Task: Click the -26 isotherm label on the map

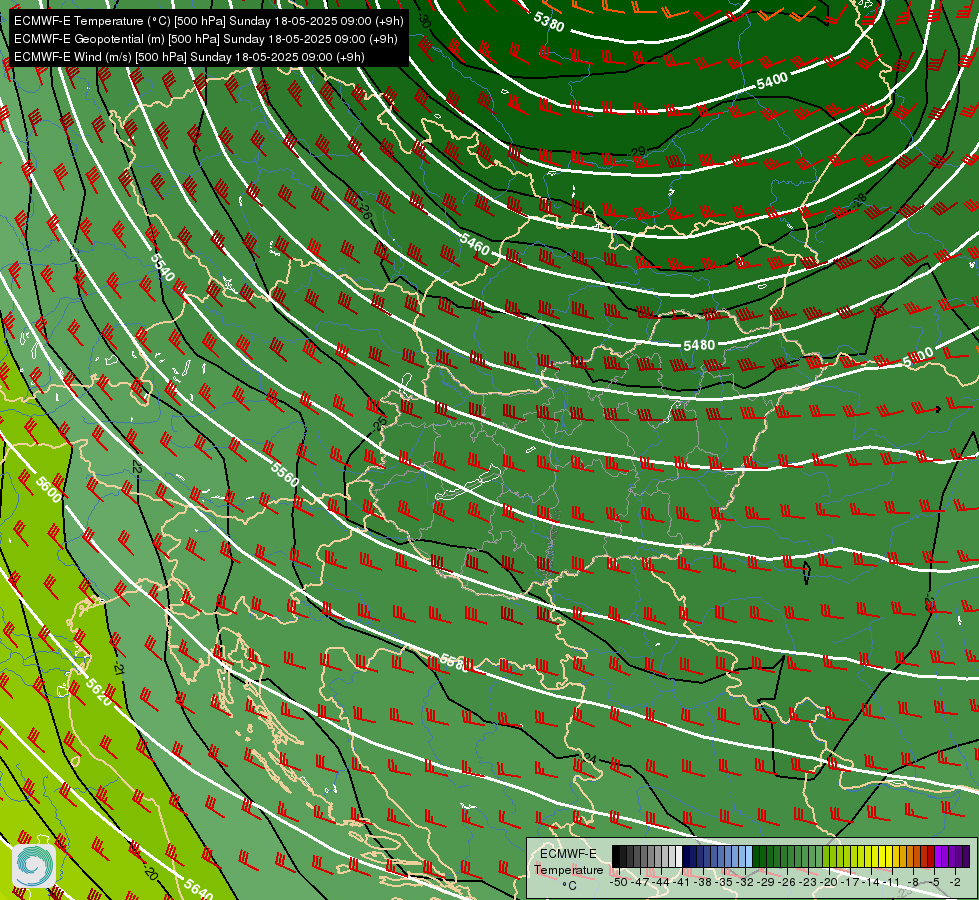Action: (364, 210)
